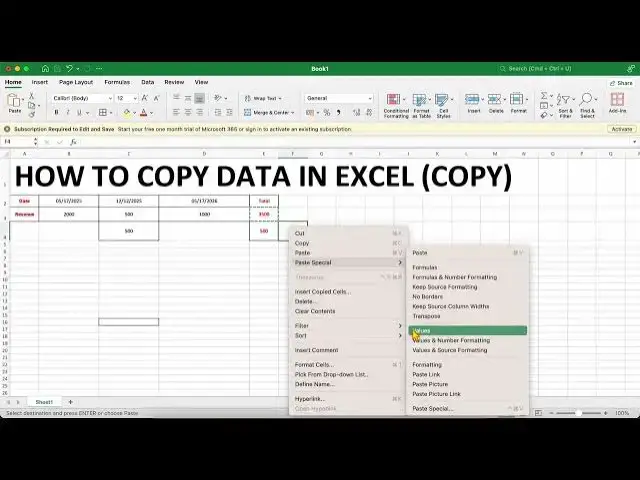Click the Increase Decimal icon
This screenshot has width=640, height=480.
pyautogui.click(x=356, y=113)
